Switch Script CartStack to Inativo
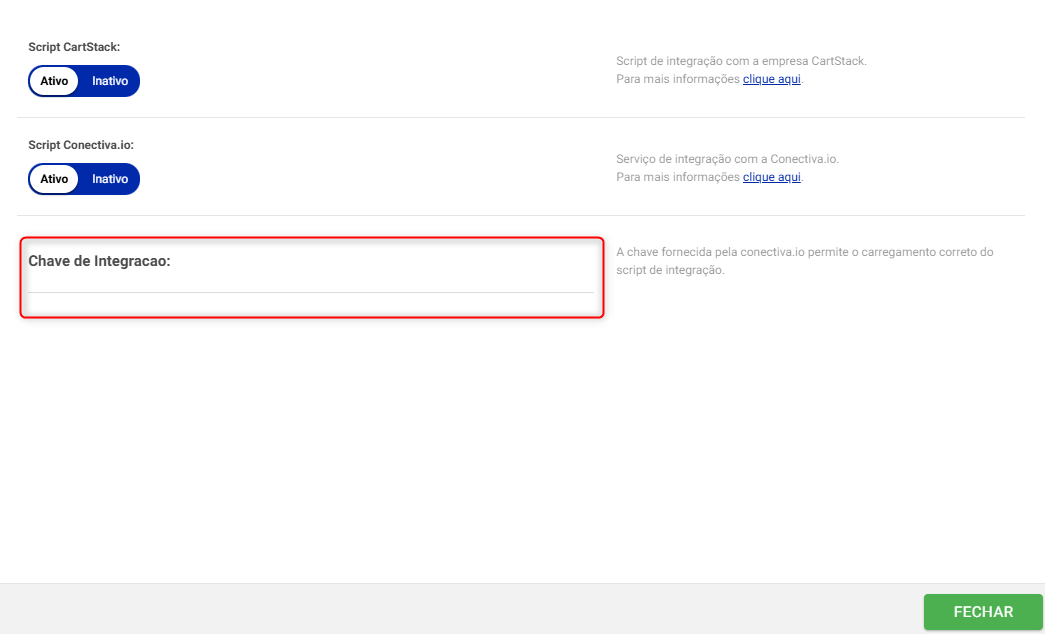The width and height of the screenshot is (1045, 634). [110, 81]
